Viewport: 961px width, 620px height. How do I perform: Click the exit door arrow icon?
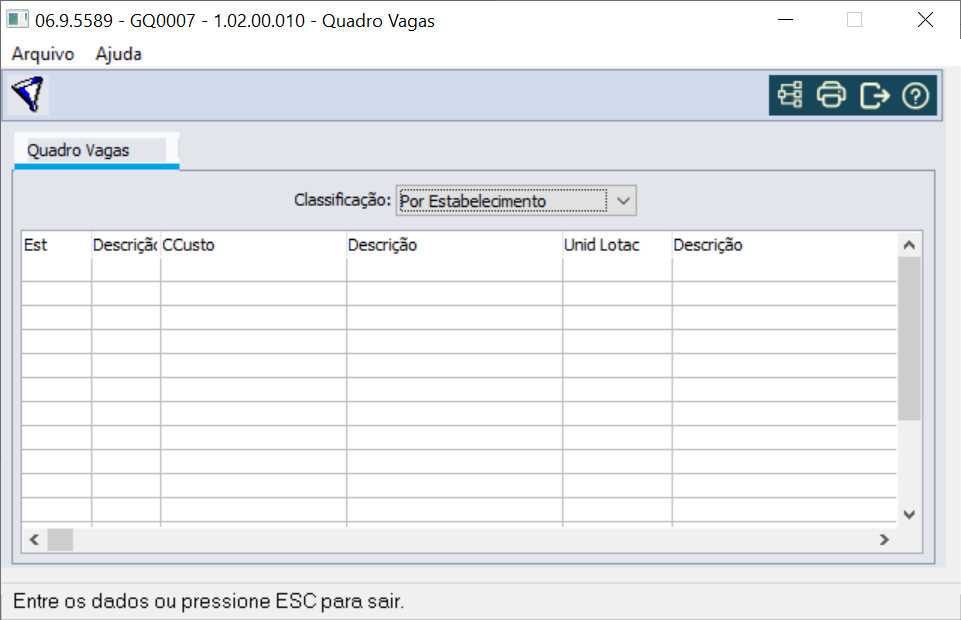click(875, 96)
